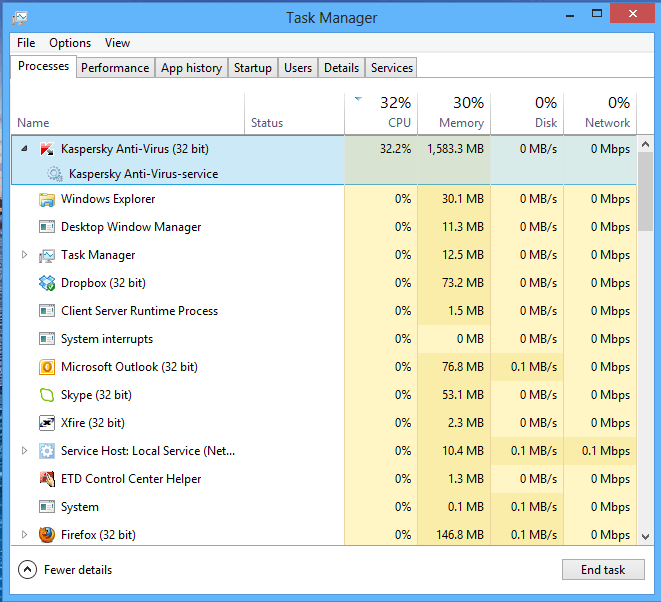Image resolution: width=661 pixels, height=602 pixels.
Task: Click the scrollbar up arrow
Action: pyautogui.click(x=645, y=144)
